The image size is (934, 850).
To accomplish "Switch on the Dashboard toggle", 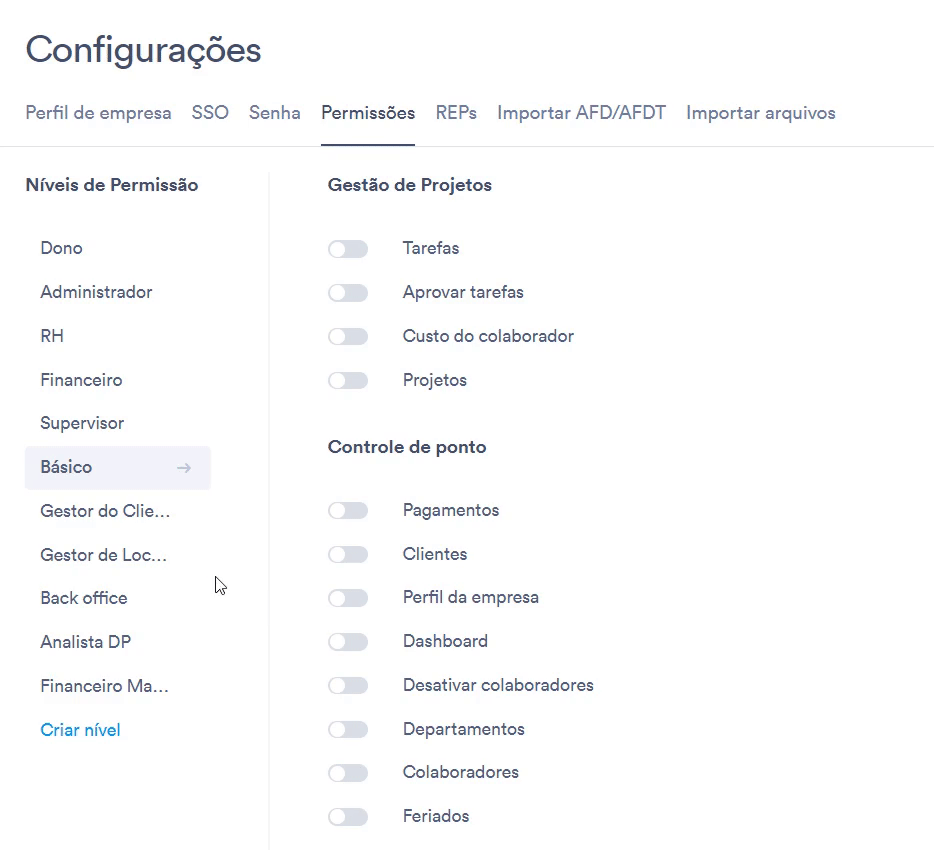I will [348, 642].
